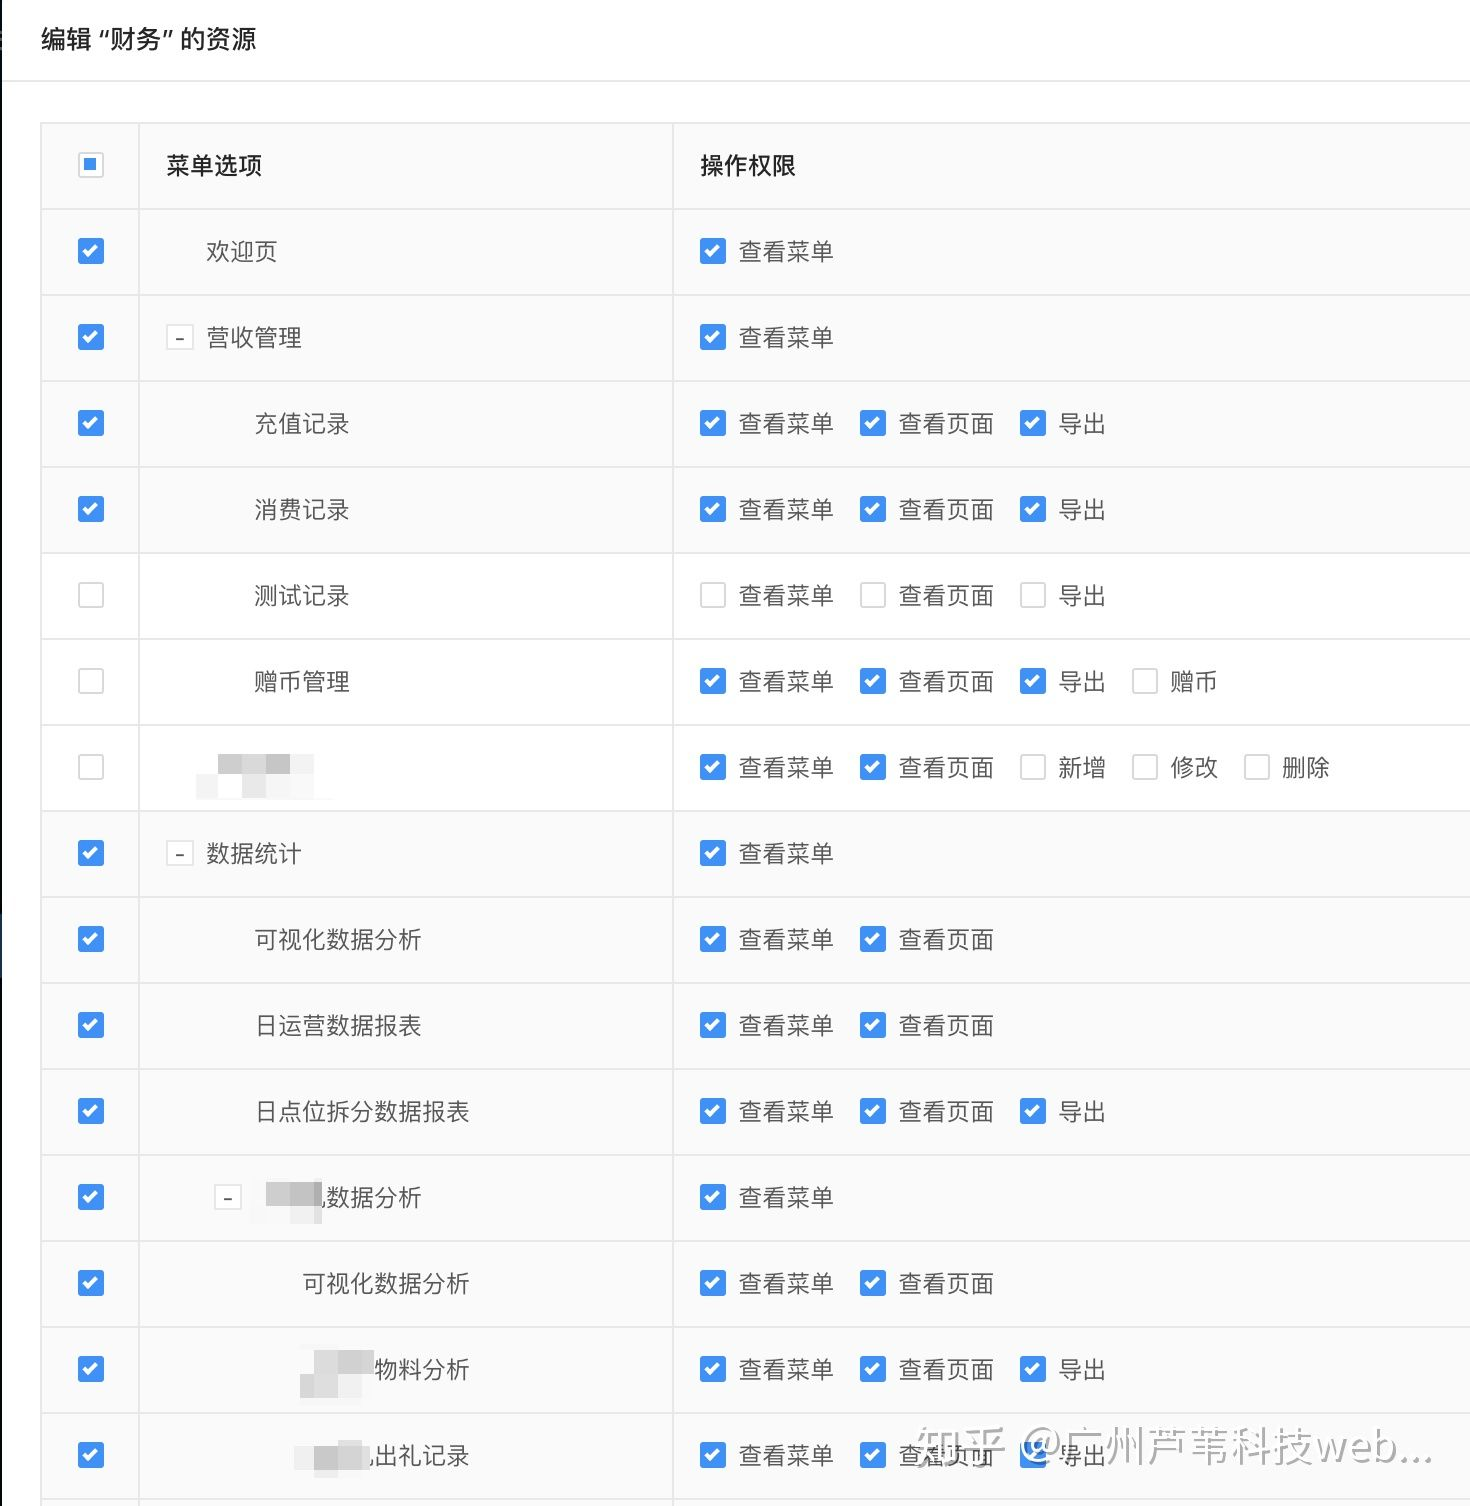Collapse the 营收管理 tree node

[179, 338]
